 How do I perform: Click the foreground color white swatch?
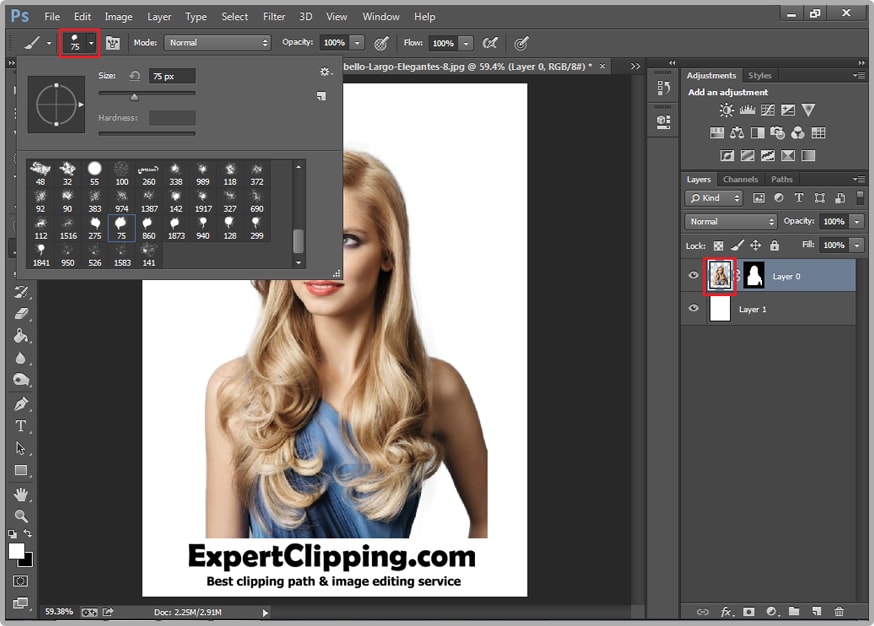point(16,551)
